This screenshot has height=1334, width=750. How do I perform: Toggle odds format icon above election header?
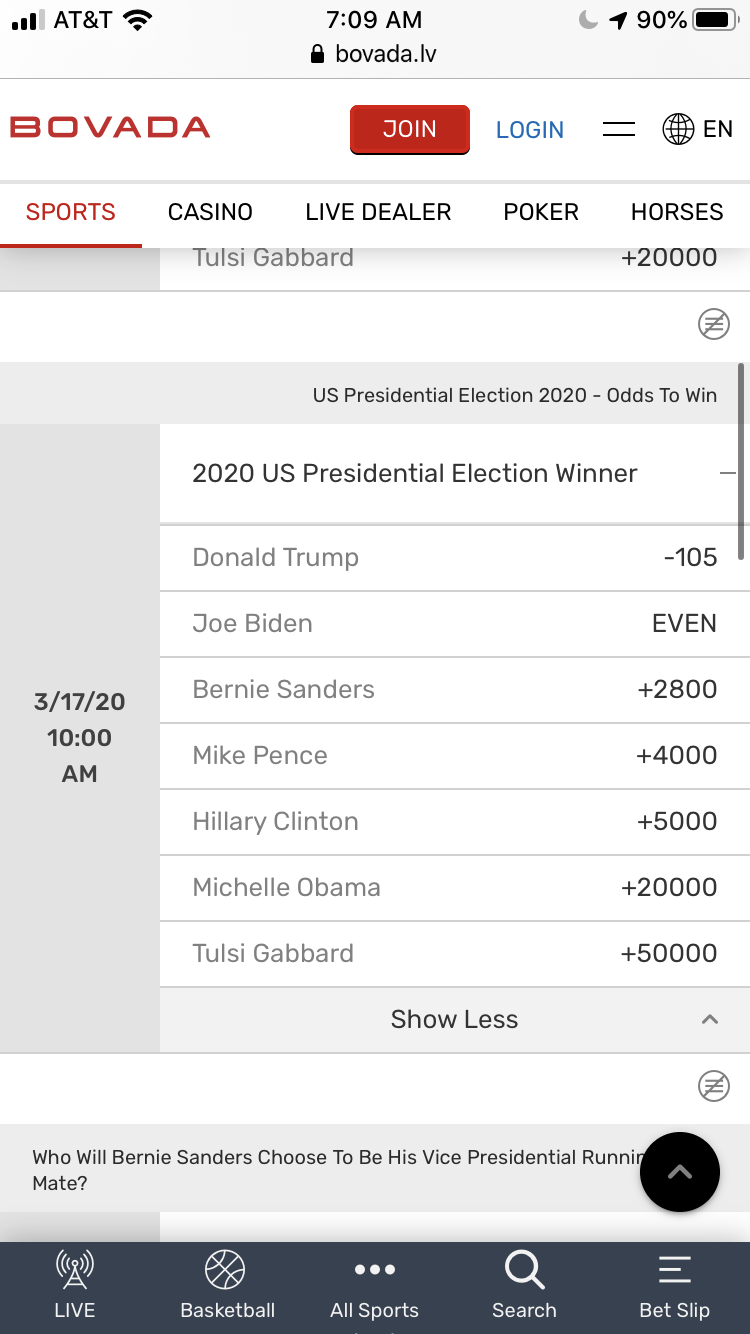713,324
